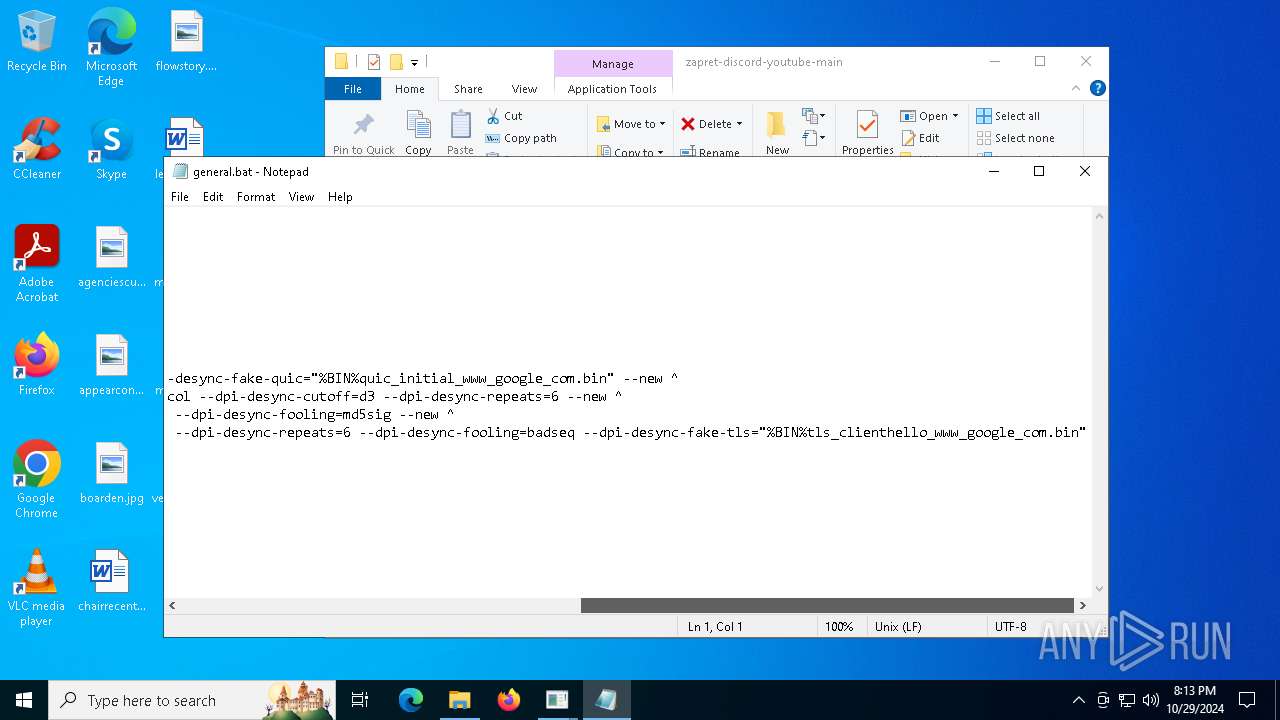The width and height of the screenshot is (1280, 720).
Task: Open the Easy access dropdown in Explorer
Action: pos(813,138)
